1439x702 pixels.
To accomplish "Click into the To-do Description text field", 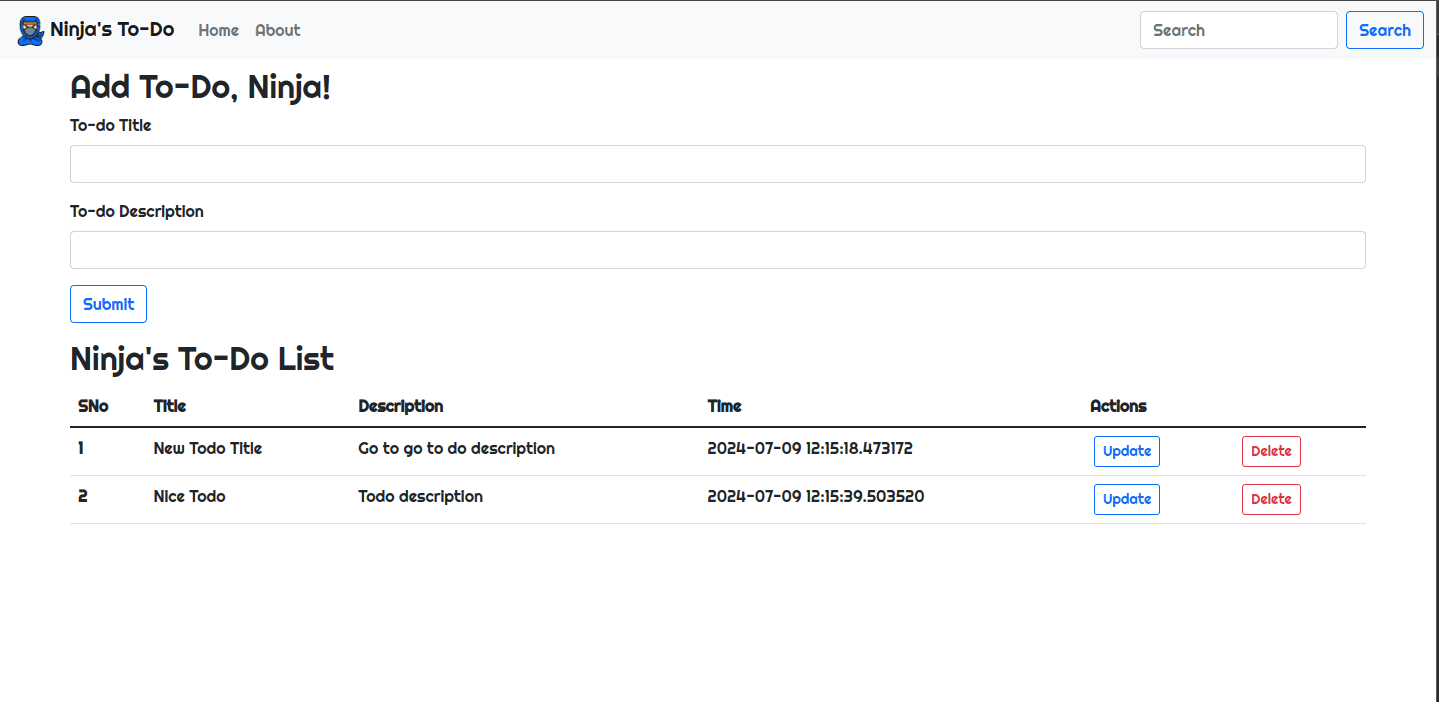I will click(x=717, y=250).
